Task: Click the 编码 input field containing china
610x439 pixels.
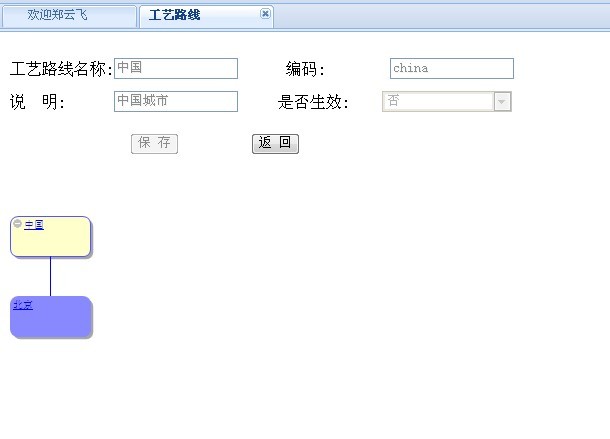Action: coord(452,68)
